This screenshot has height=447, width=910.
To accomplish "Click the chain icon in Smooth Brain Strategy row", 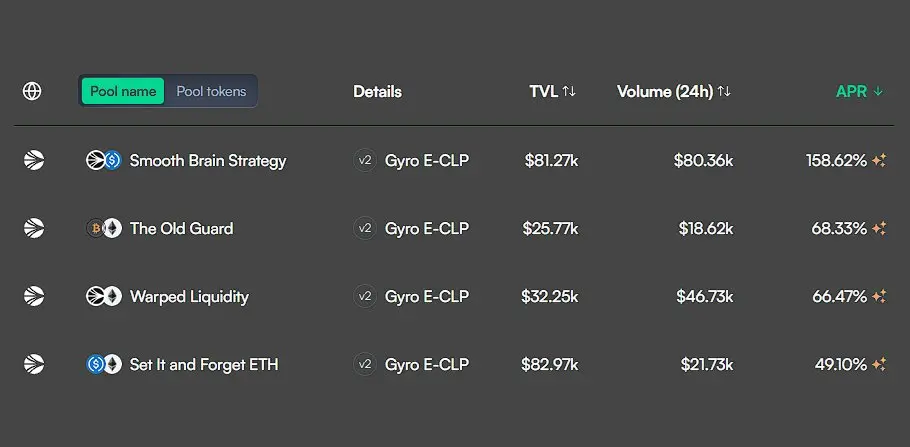I will coord(34,160).
